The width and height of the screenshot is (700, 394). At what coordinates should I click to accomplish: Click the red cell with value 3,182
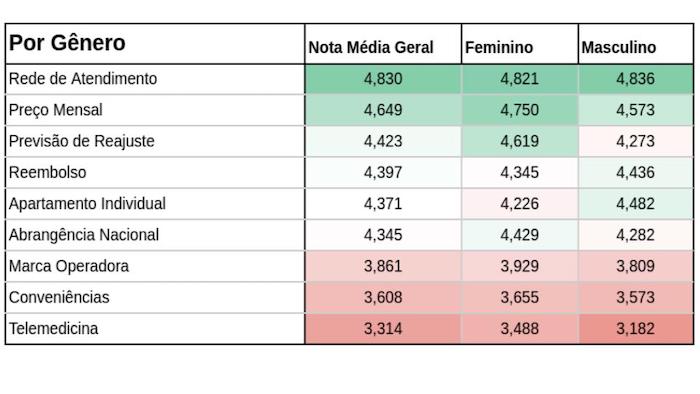[x=636, y=329]
